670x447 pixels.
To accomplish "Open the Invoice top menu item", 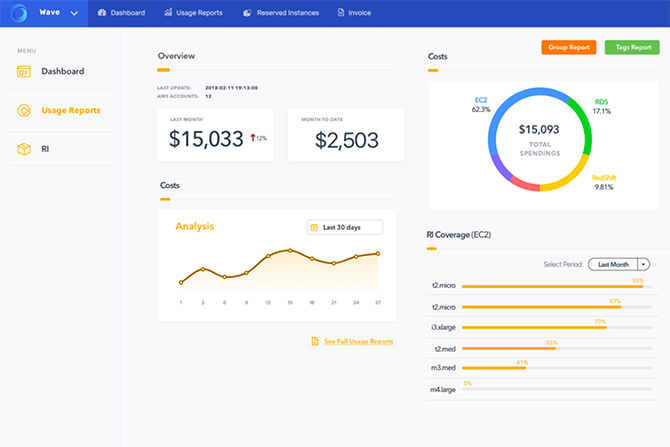I will tap(355, 13).
